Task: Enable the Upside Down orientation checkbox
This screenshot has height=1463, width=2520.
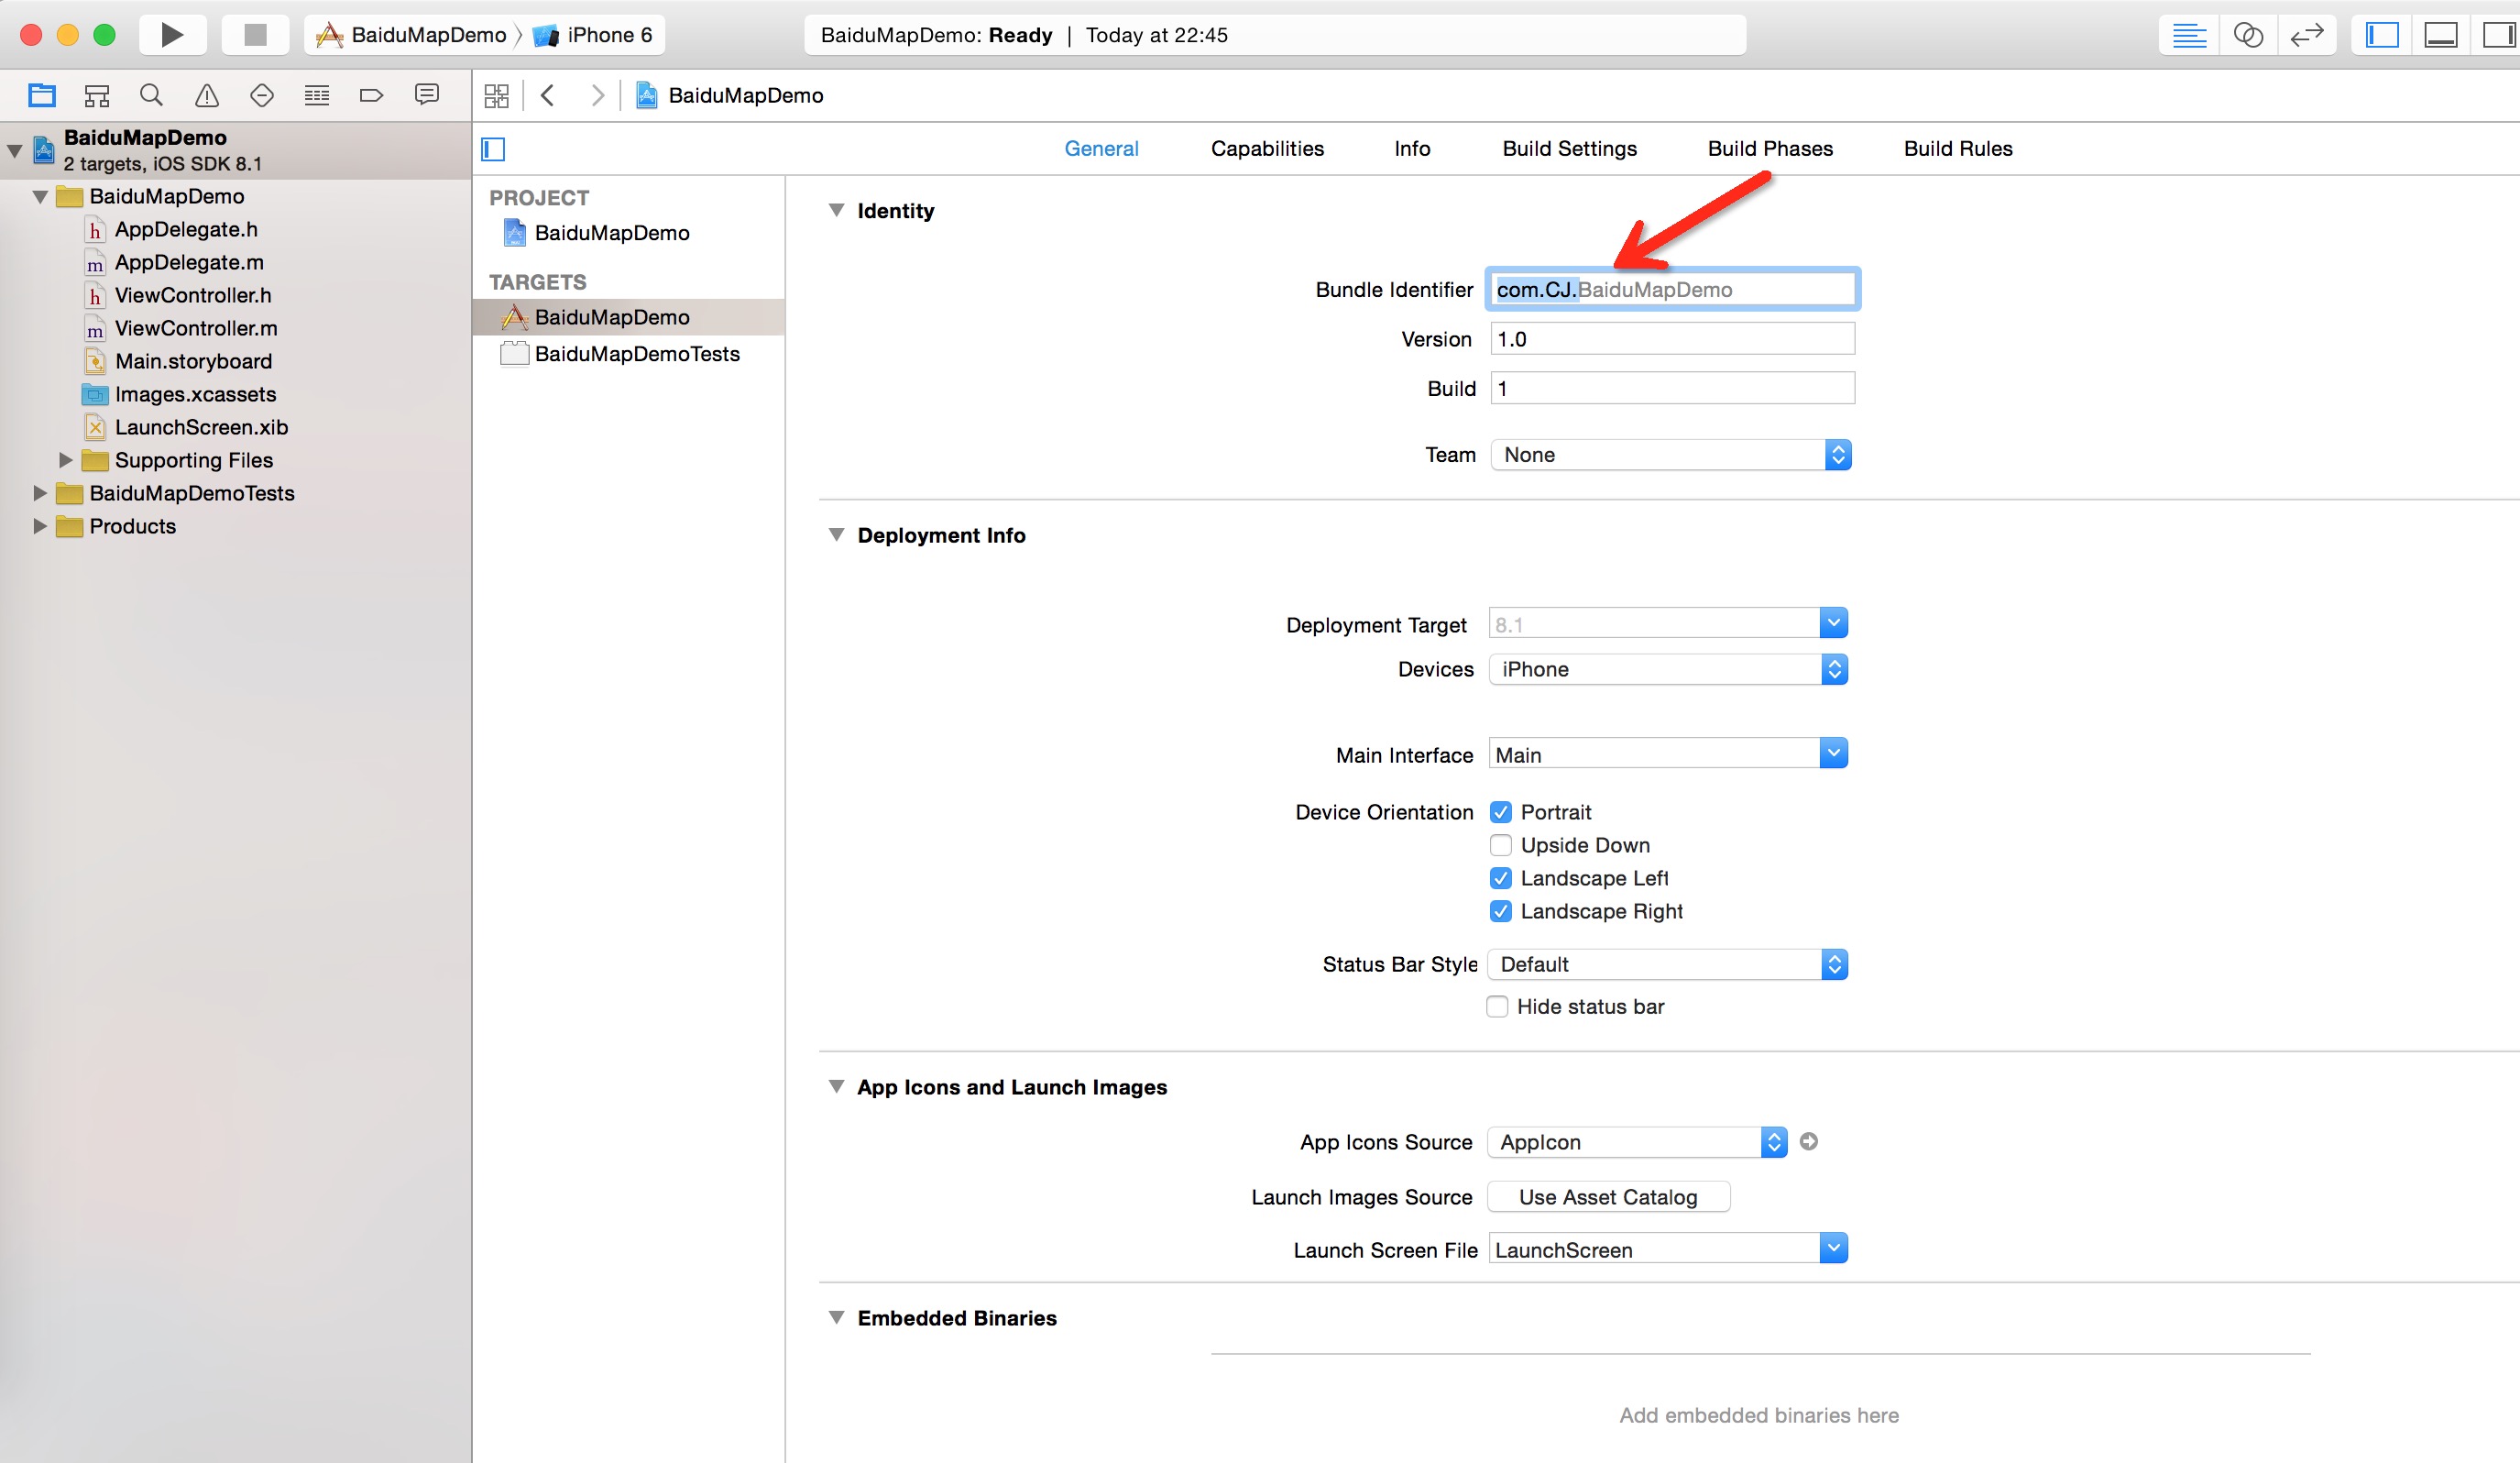Action: click(1500, 845)
